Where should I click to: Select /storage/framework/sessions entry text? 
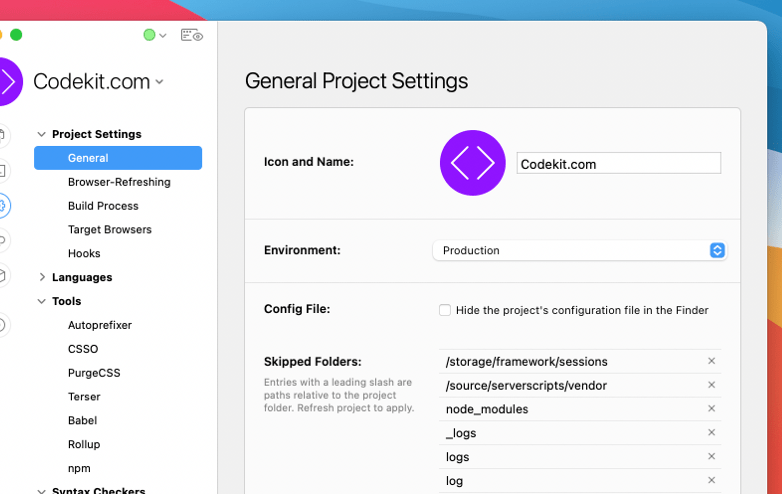(x=526, y=361)
